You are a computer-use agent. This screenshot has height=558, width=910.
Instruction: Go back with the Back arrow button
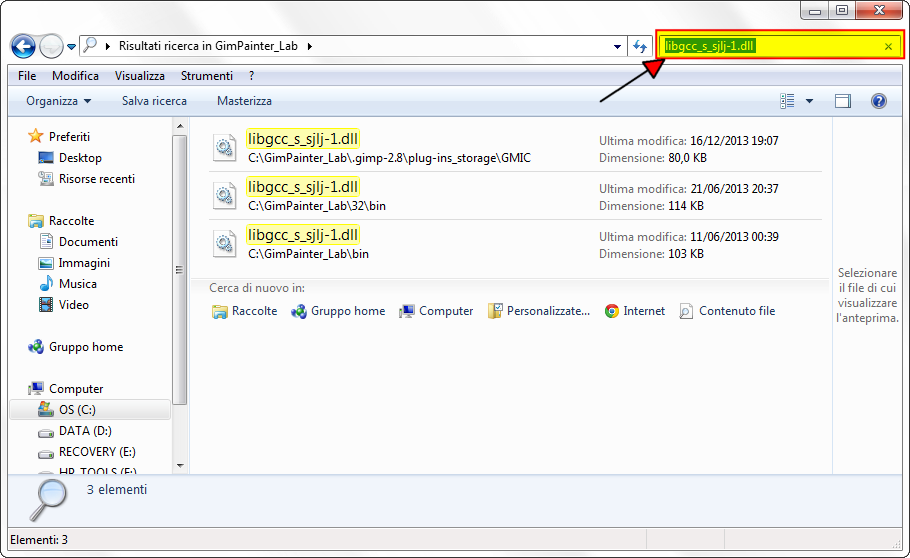tap(23, 46)
